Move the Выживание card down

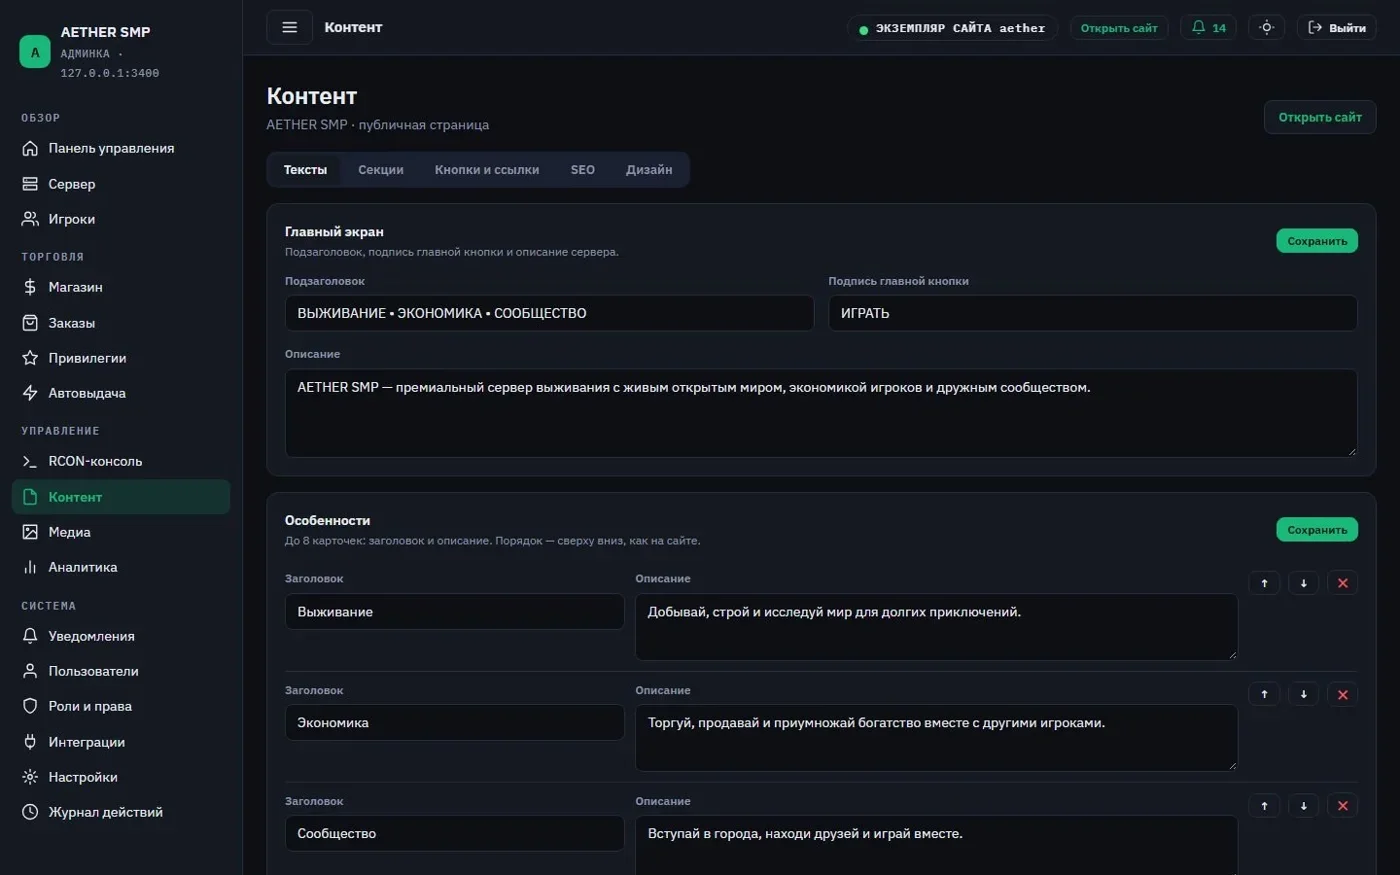click(x=1303, y=583)
